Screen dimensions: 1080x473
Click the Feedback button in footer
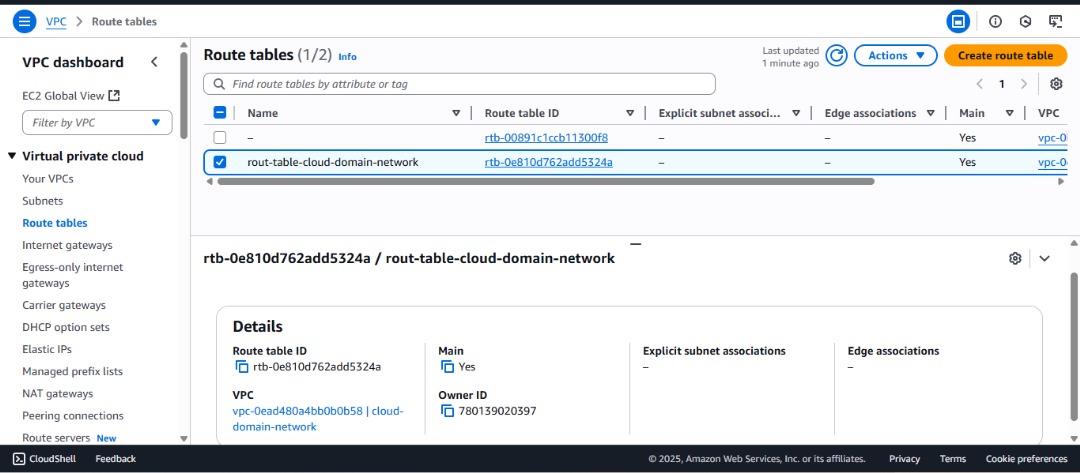[x=116, y=459]
